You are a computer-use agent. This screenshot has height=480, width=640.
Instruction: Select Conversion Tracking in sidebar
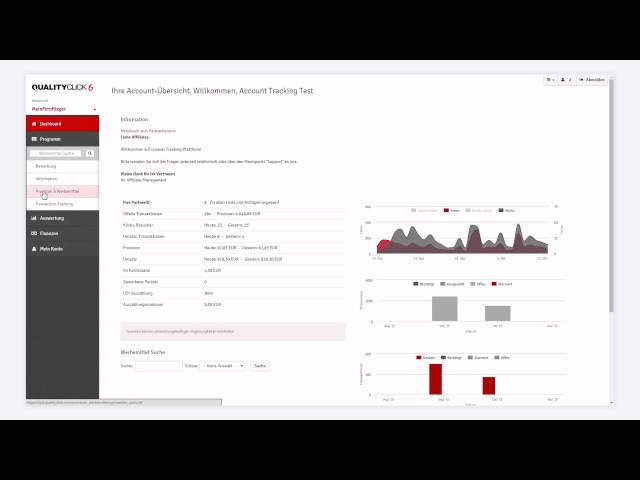pos(54,203)
